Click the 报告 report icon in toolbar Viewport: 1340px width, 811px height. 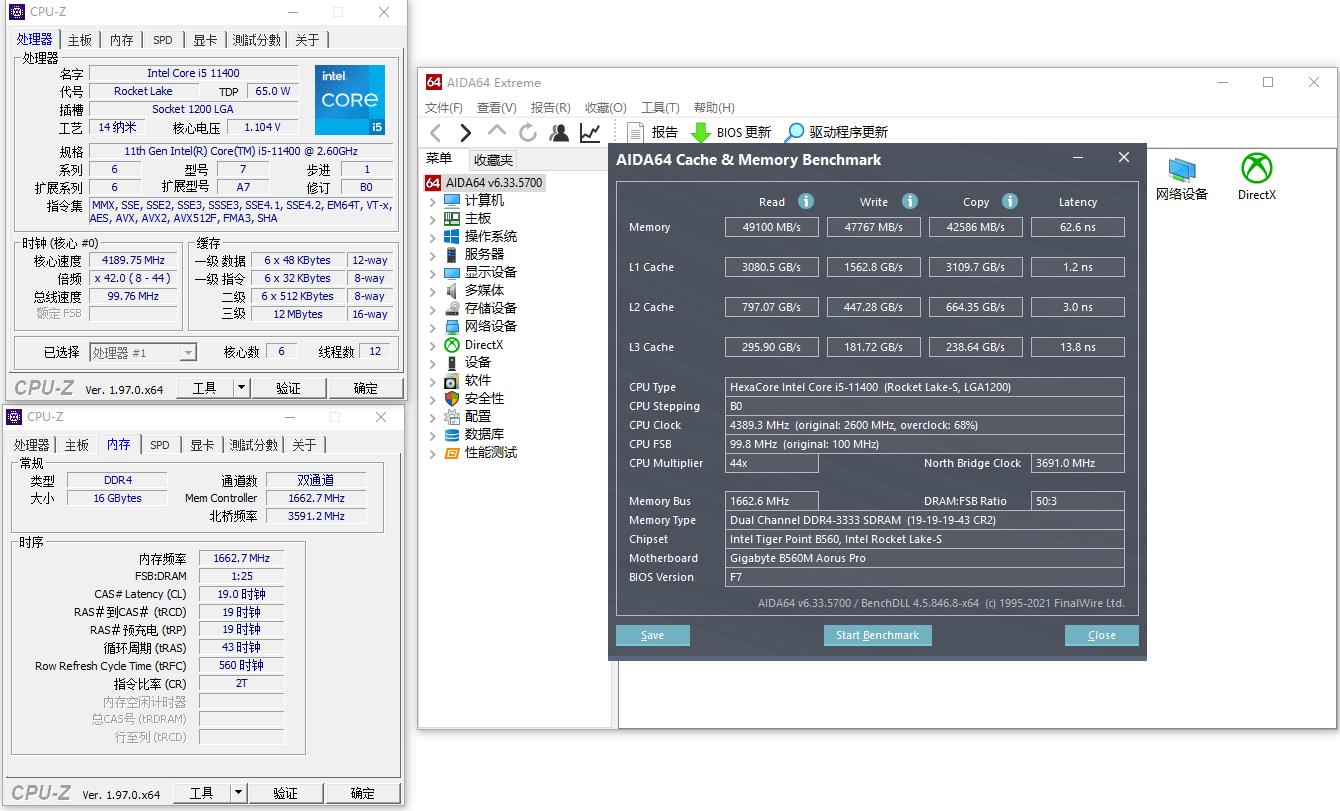(635, 133)
